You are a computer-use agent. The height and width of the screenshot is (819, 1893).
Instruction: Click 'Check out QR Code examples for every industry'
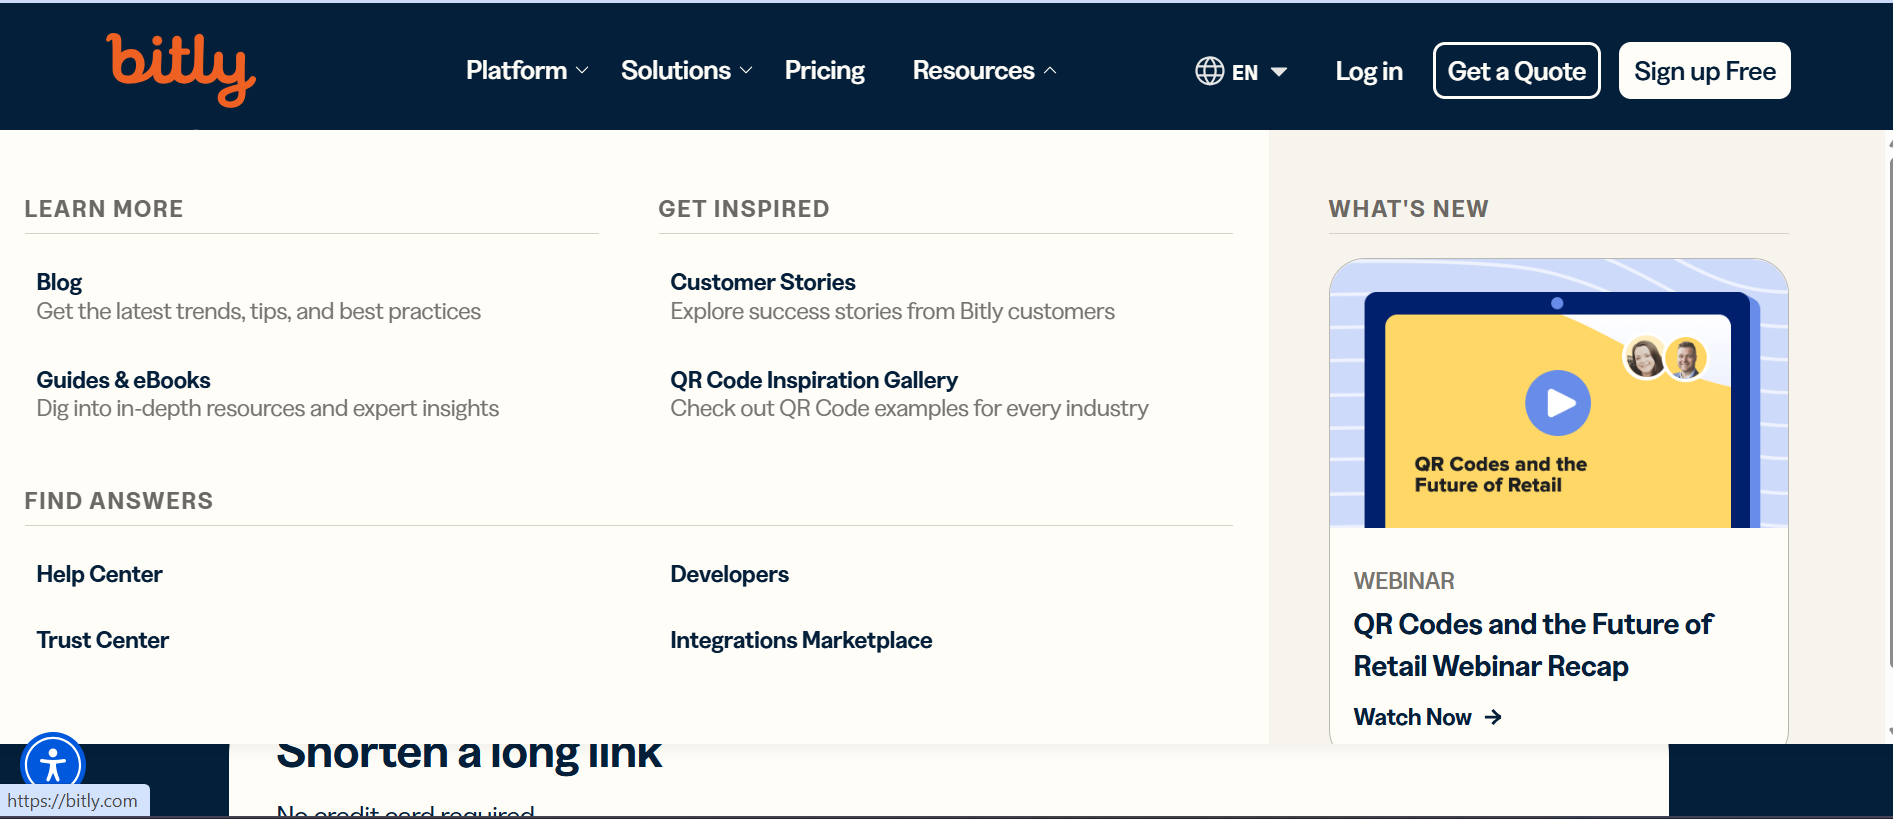[x=909, y=408]
